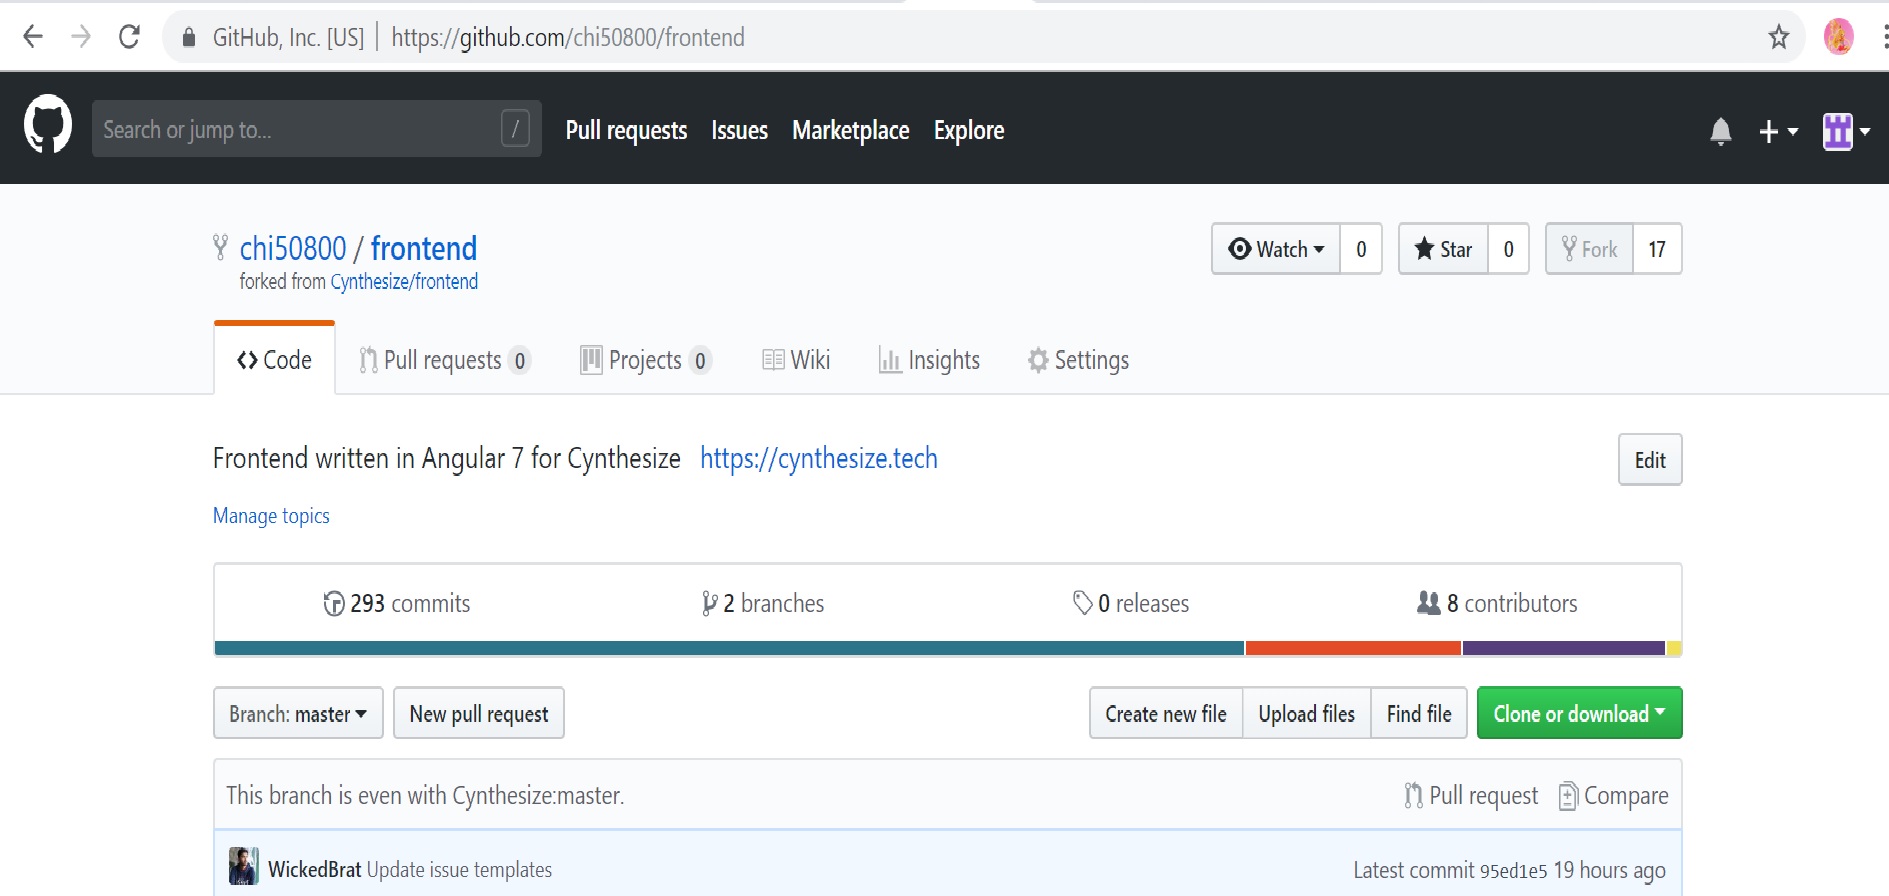1889x896 pixels.
Task: View the 293 commits
Action: pos(397,603)
